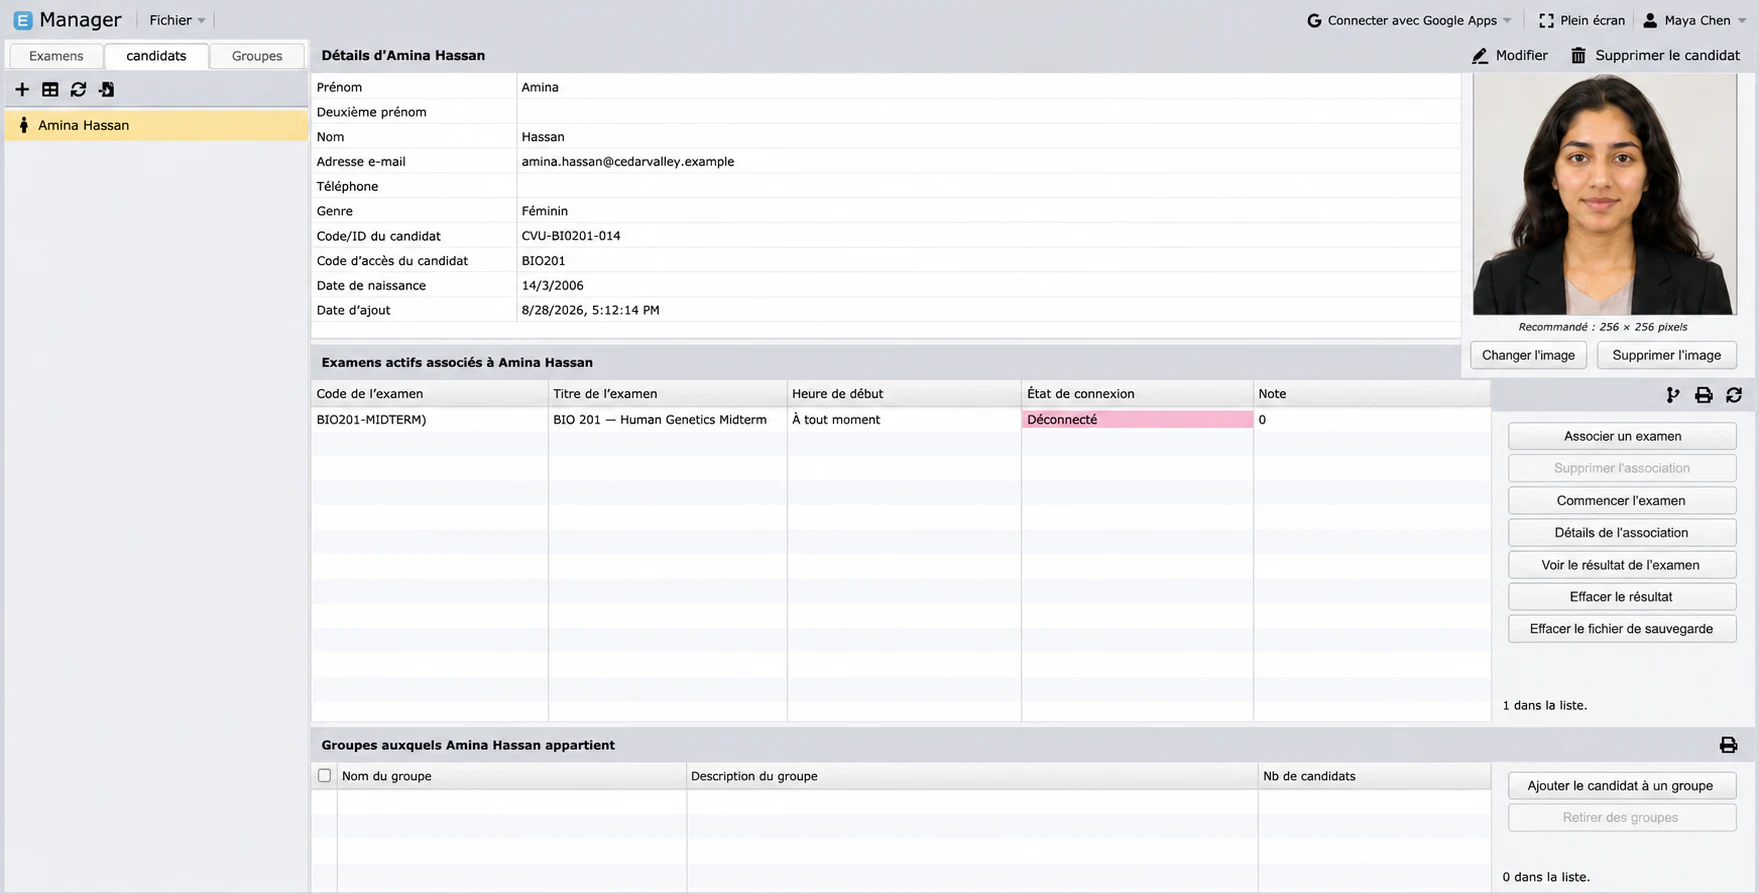This screenshot has height=894, width=1759.
Task: Expand the Maya Chen account dropdown arrow
Action: click(1741, 20)
